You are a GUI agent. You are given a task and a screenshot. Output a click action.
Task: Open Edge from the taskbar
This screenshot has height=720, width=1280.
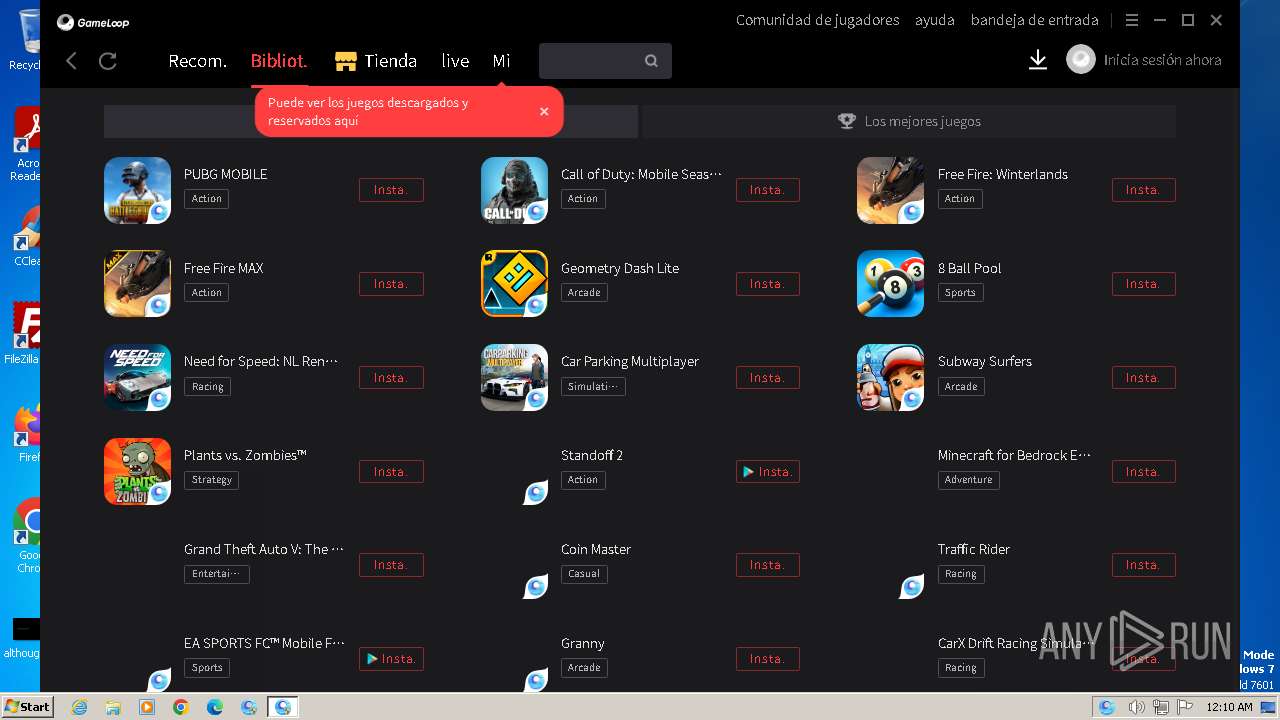point(215,707)
